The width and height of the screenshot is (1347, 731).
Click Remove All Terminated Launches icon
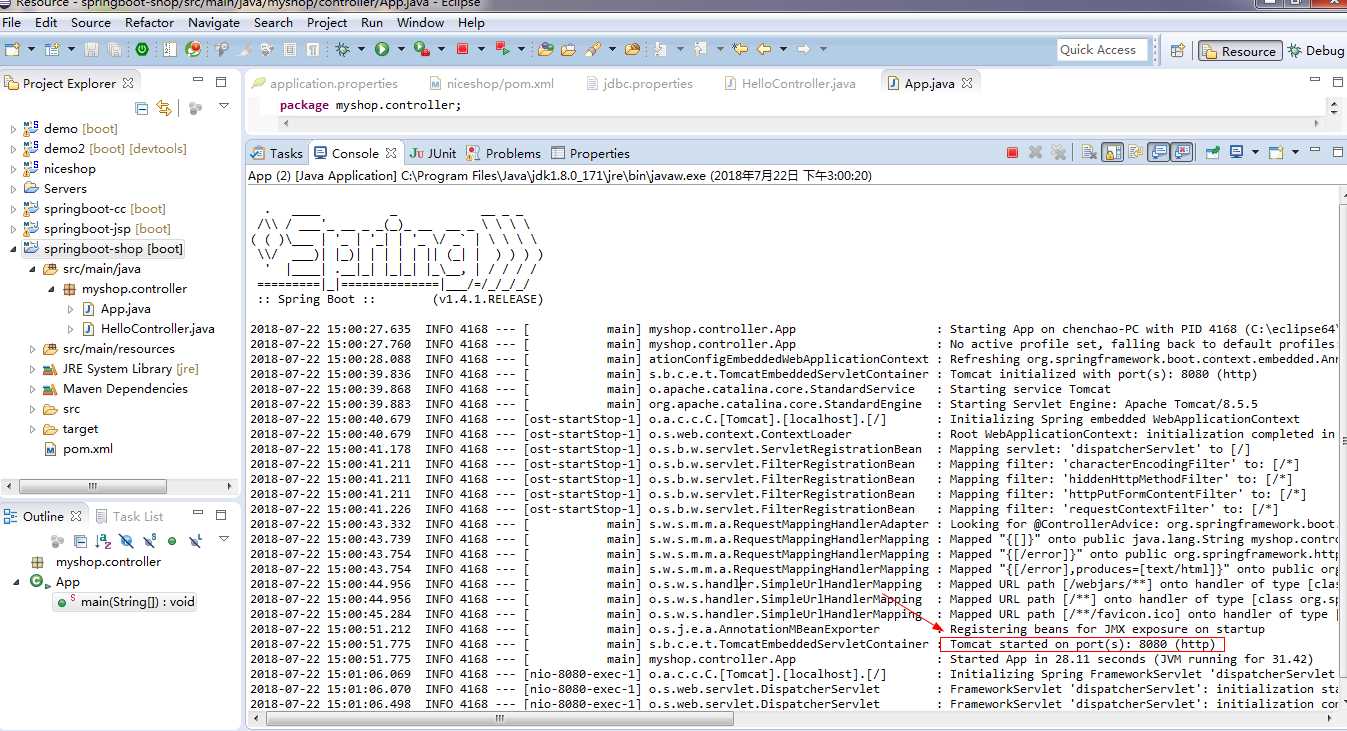click(x=1058, y=152)
